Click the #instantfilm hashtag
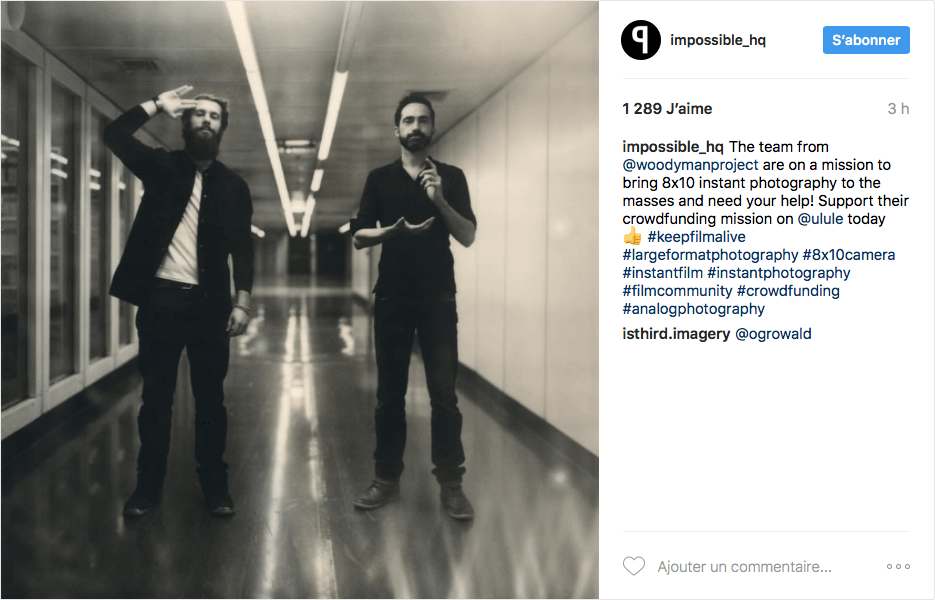935x600 pixels. click(662, 273)
